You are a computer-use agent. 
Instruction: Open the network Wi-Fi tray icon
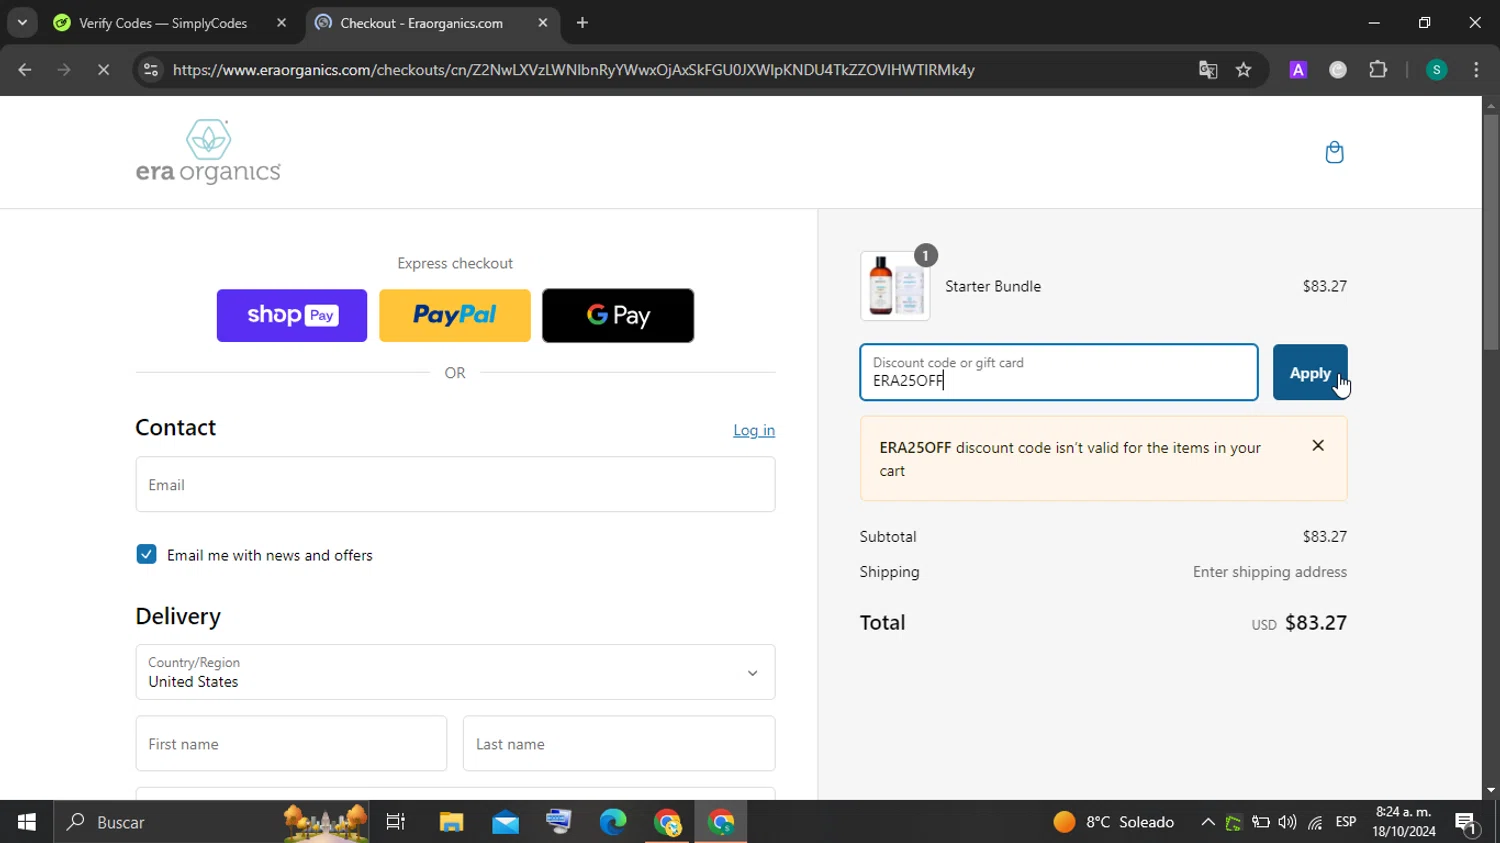coord(1315,822)
